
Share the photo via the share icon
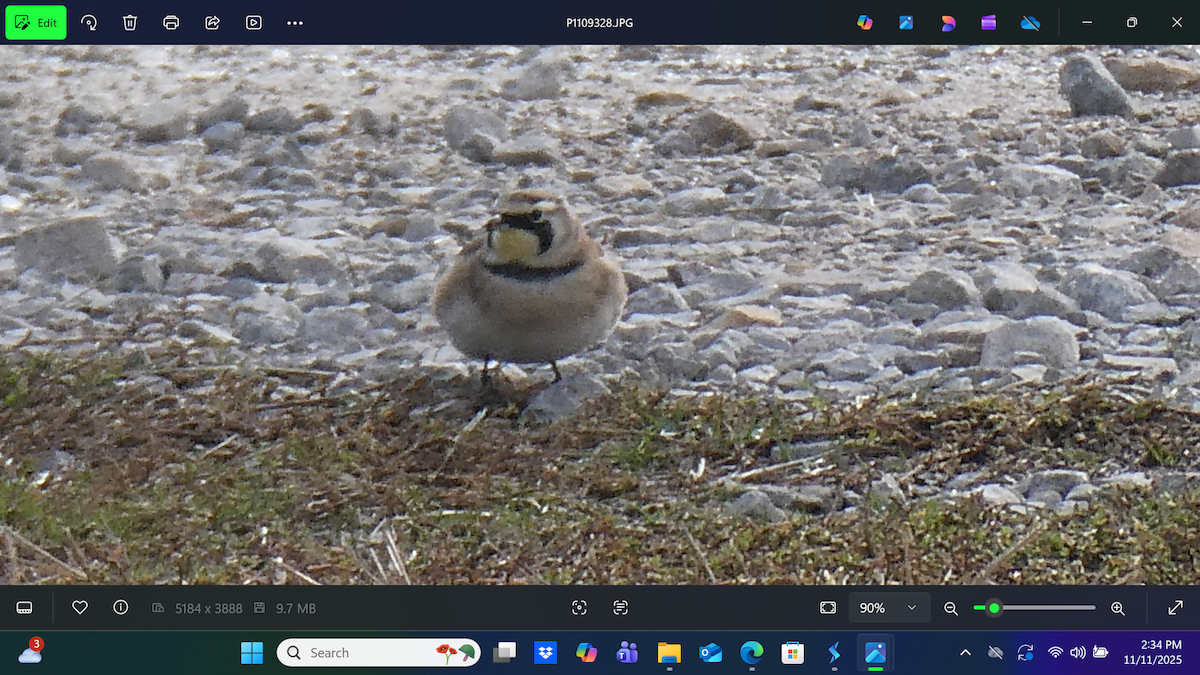212,22
